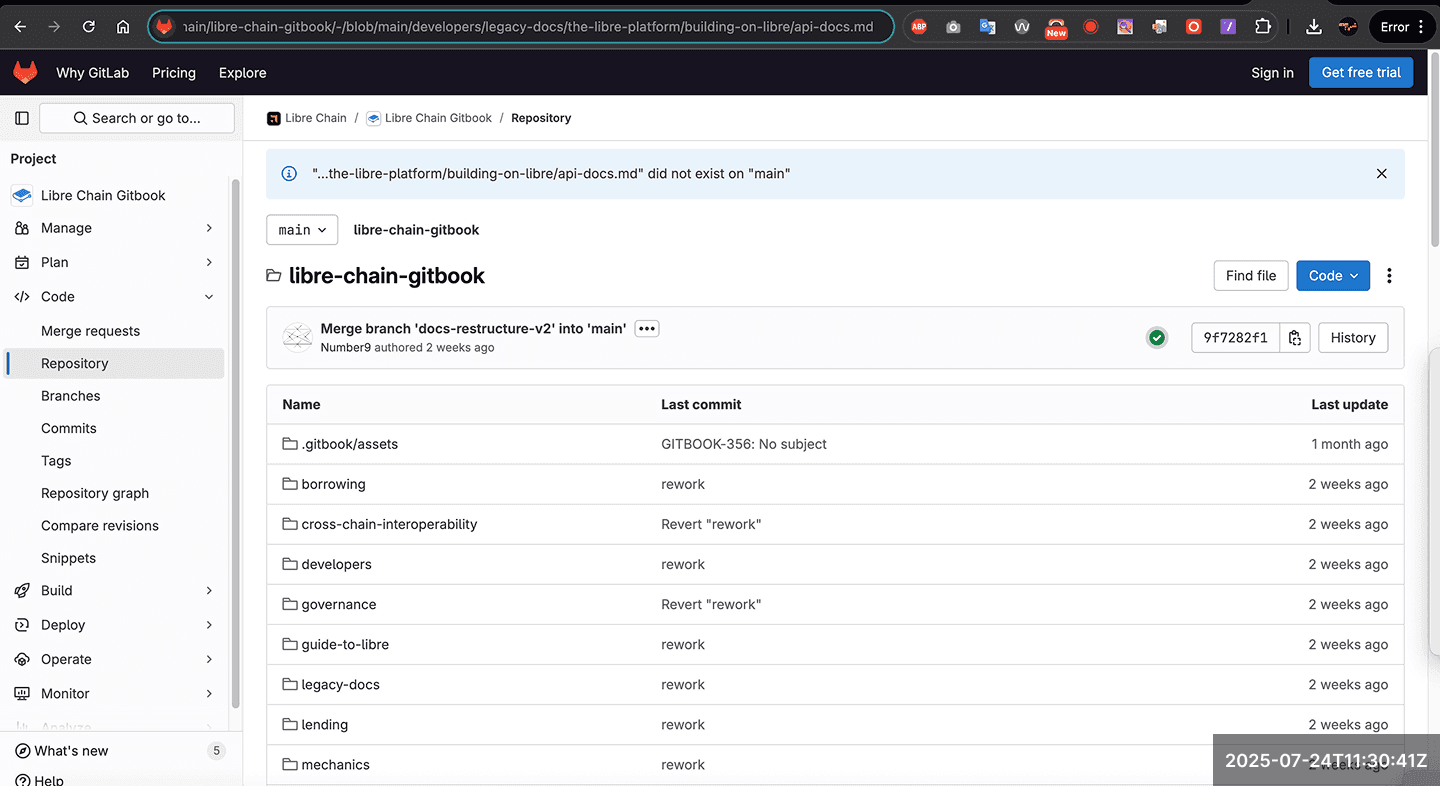
Task: Open the What's new announcements icon
Action: tap(22, 750)
